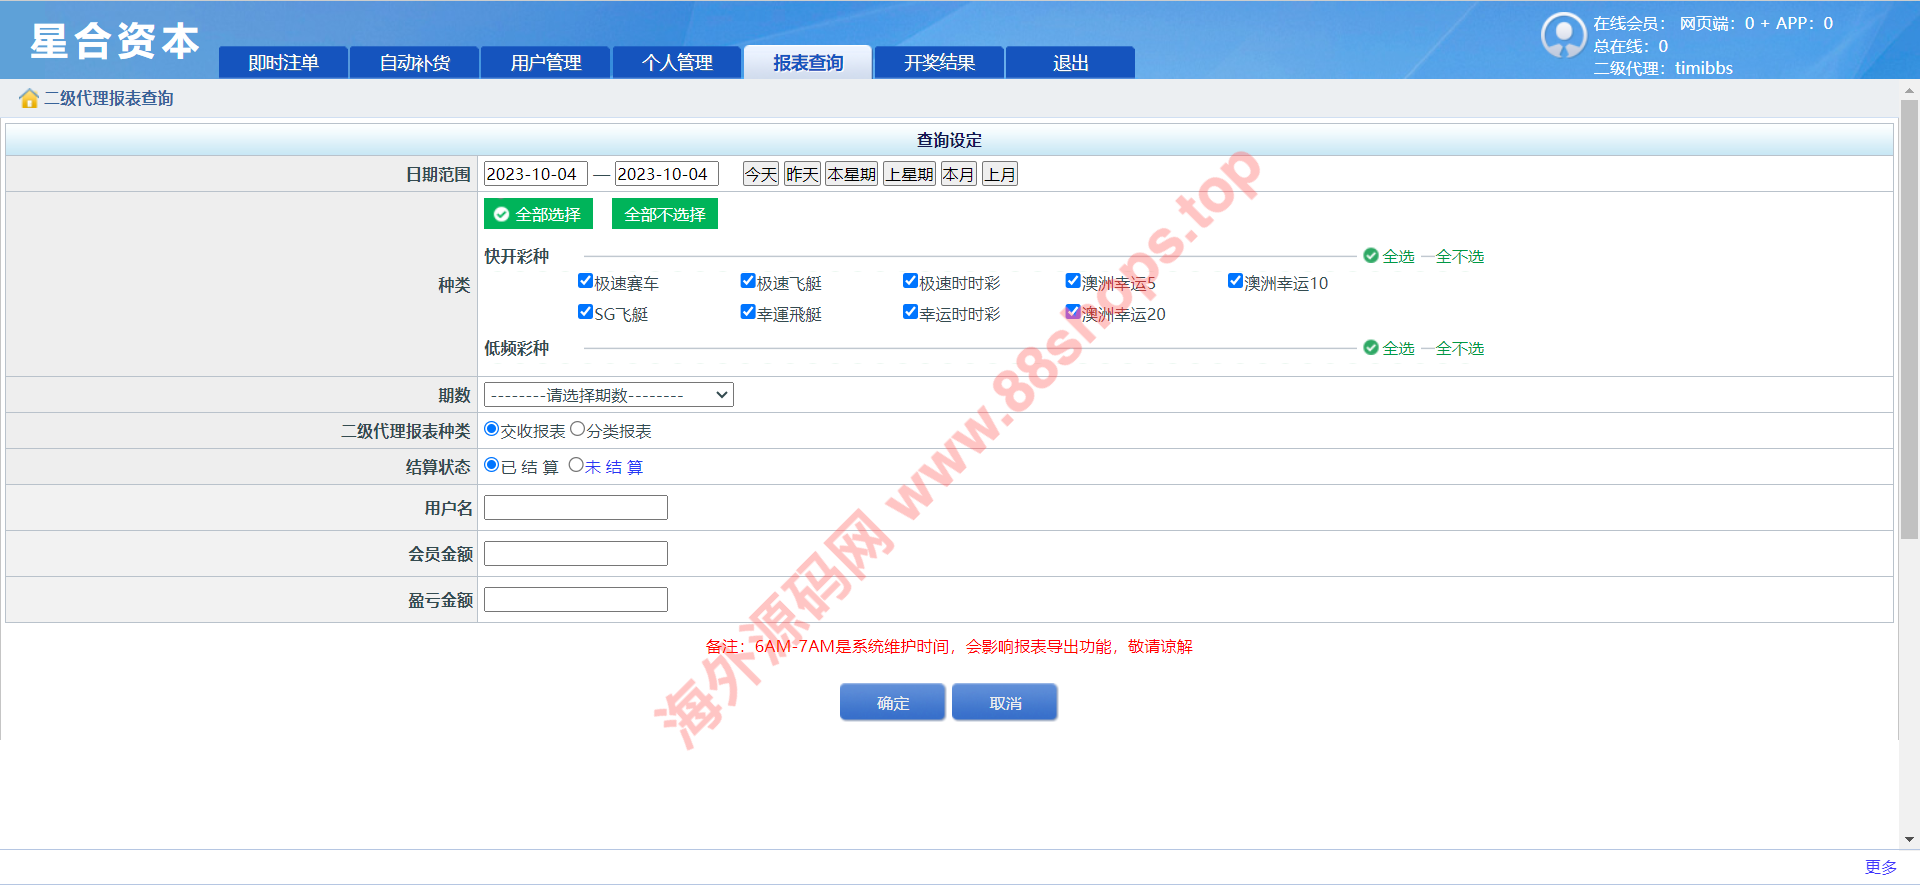1920x885 pixels.
Task: Click the 全不选 link for 快开彩种
Action: point(1459,257)
